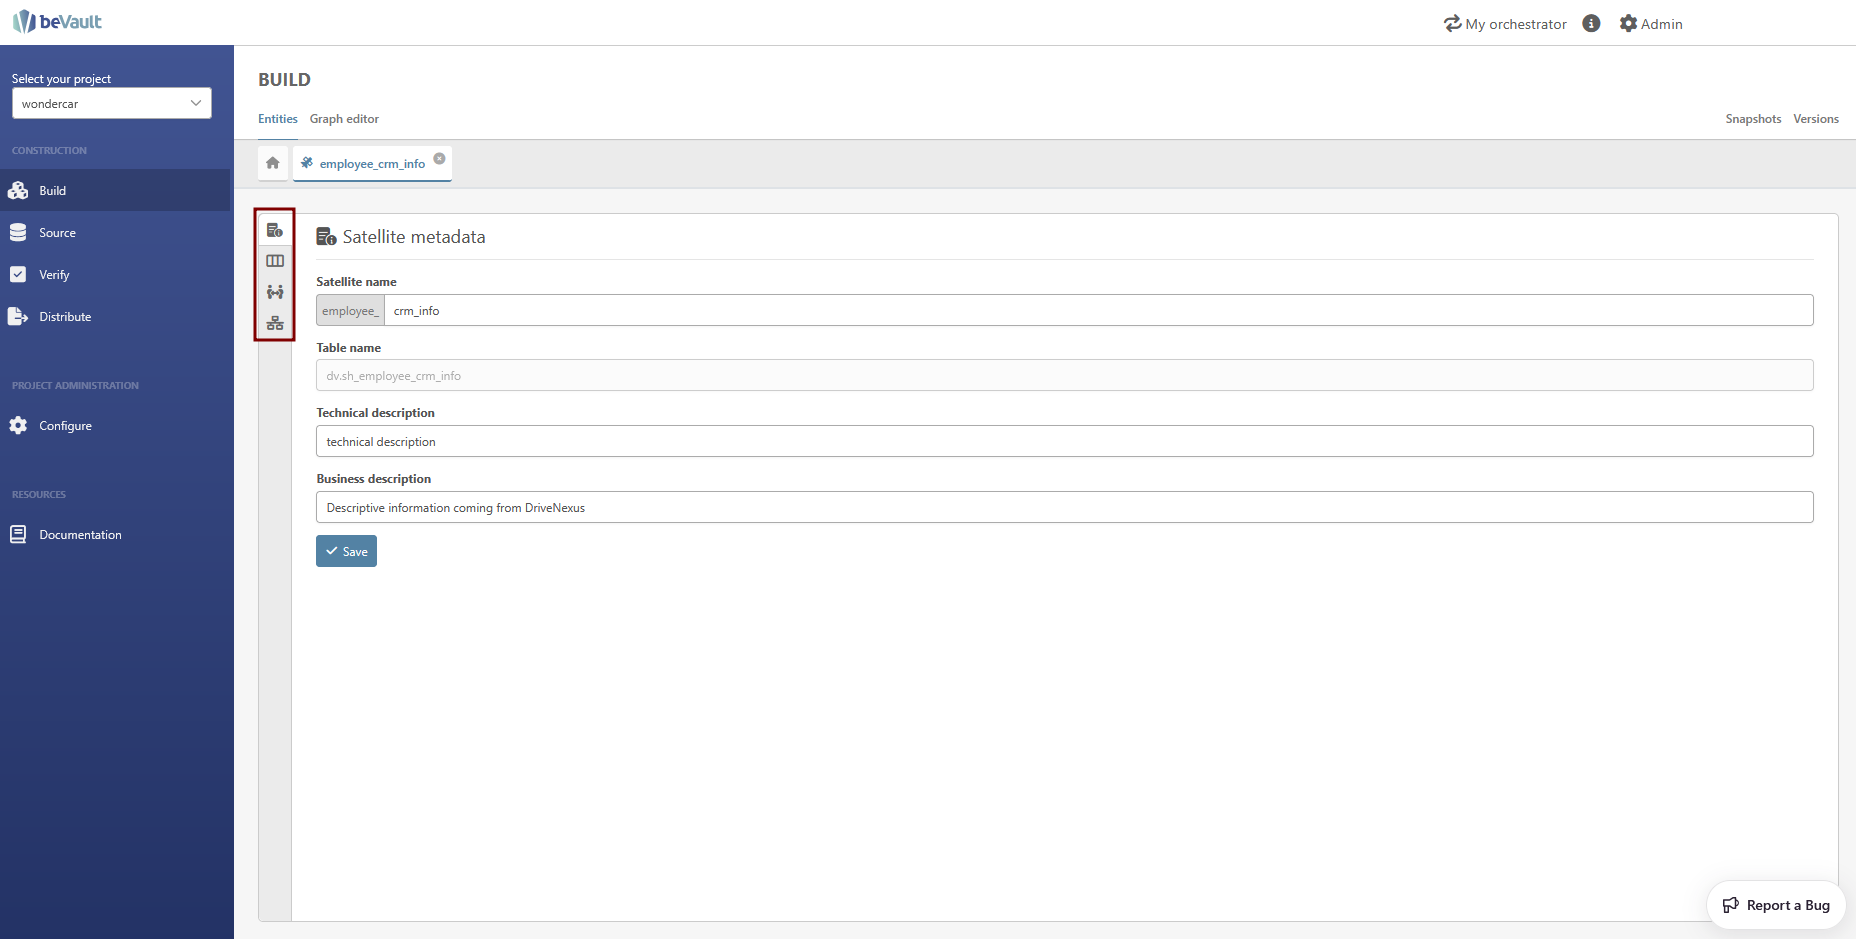
Task: Click the info circle icon in header
Action: [x=1591, y=24]
